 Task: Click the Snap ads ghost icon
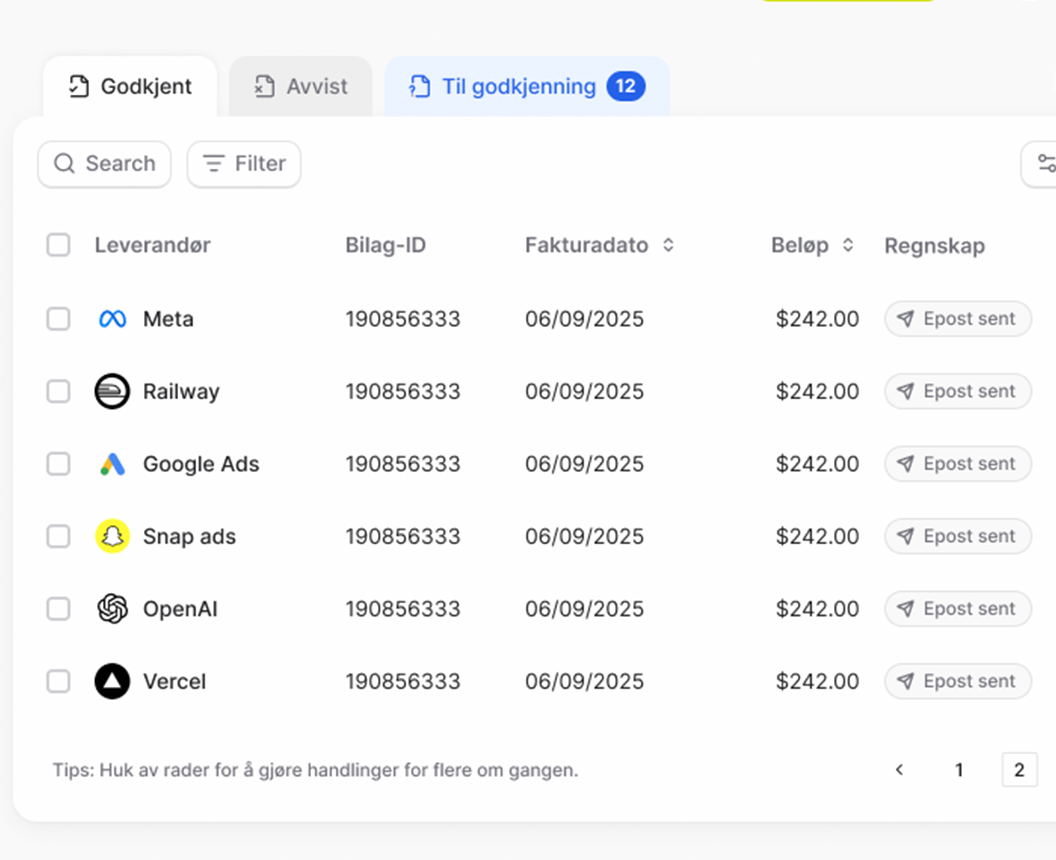click(x=112, y=537)
